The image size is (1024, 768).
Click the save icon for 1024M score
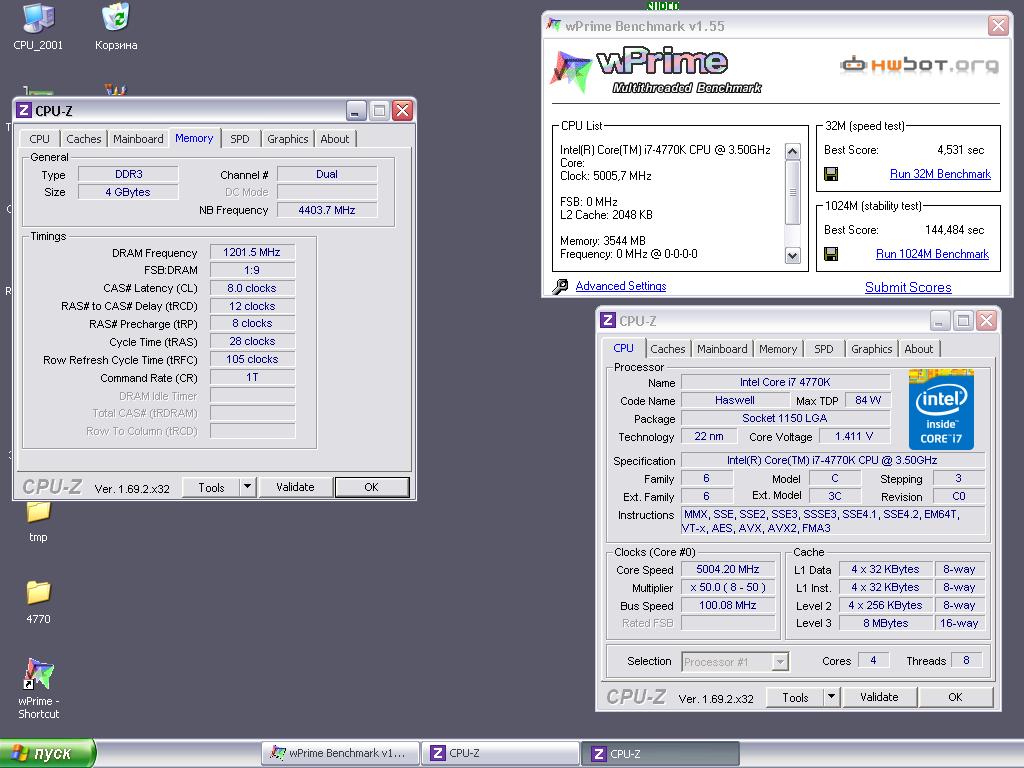pos(831,253)
